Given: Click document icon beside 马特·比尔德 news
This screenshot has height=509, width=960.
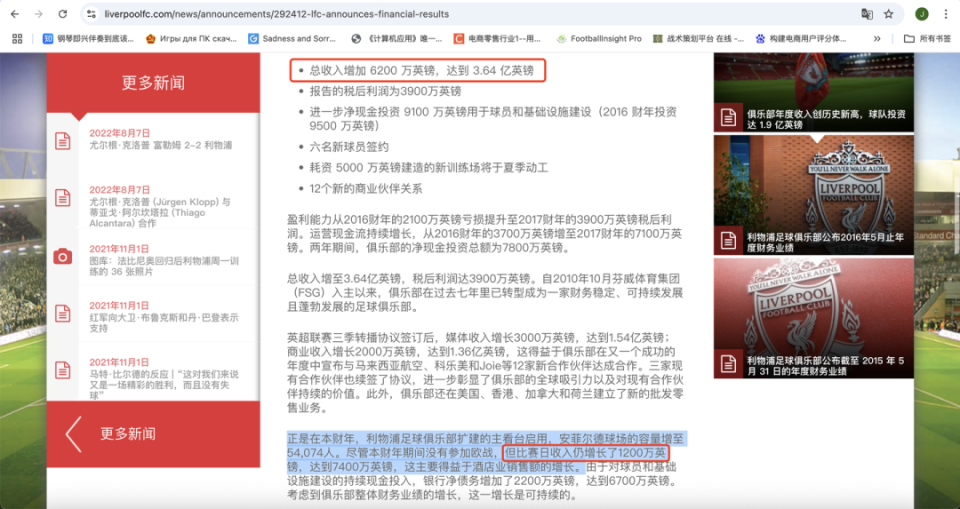Looking at the screenshot, I should pos(62,370).
